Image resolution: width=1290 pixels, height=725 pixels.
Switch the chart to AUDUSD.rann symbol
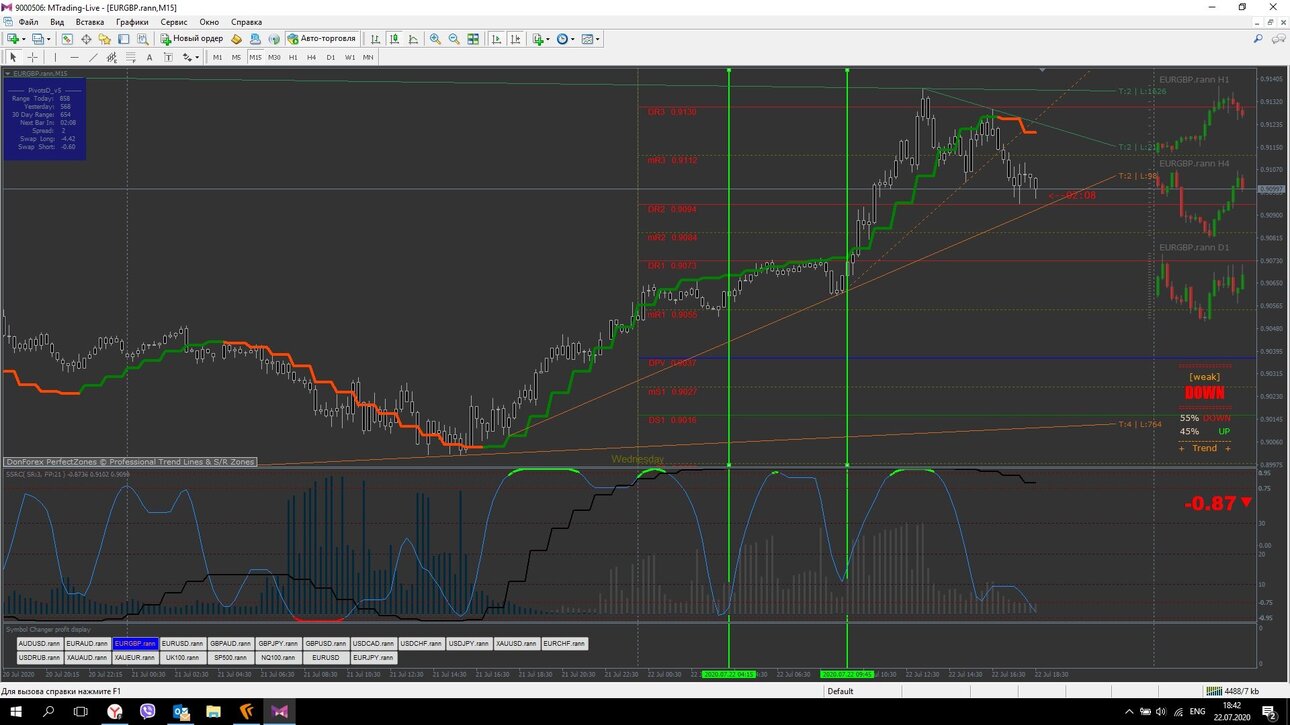[x=39, y=644]
